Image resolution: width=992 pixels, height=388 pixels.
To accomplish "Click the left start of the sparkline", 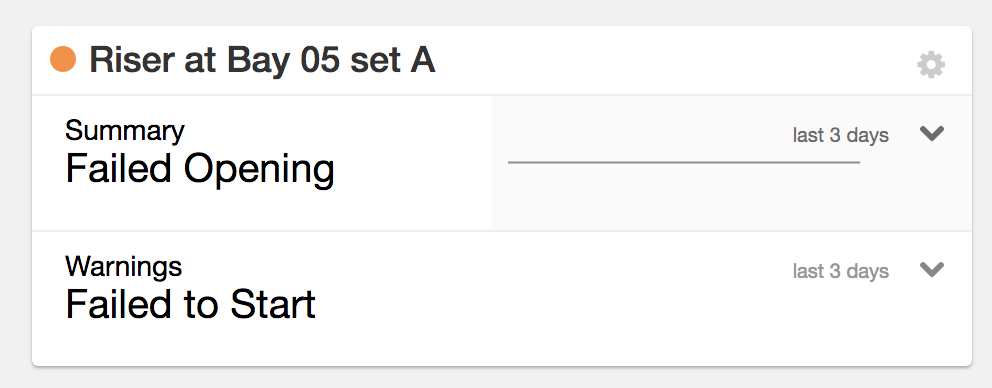I will point(511,163).
